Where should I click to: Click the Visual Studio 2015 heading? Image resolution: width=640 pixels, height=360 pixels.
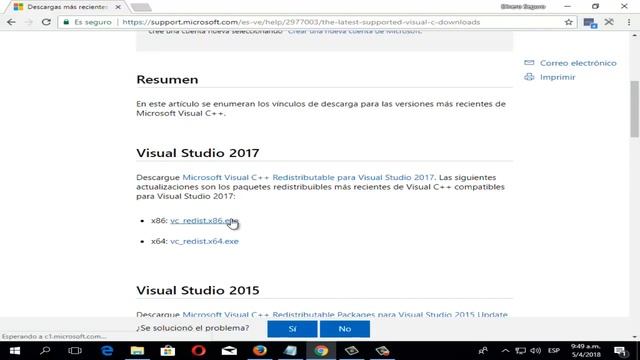[198, 291]
